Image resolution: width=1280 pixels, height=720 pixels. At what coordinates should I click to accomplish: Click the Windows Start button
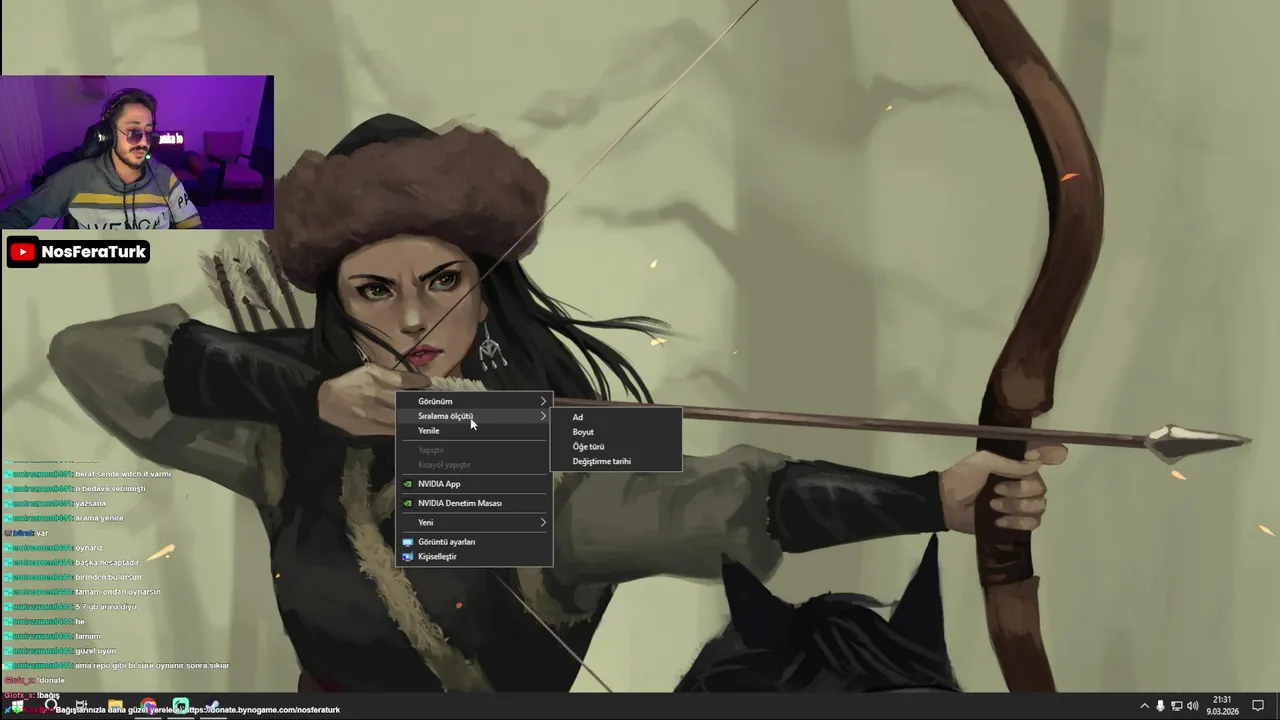point(17,706)
